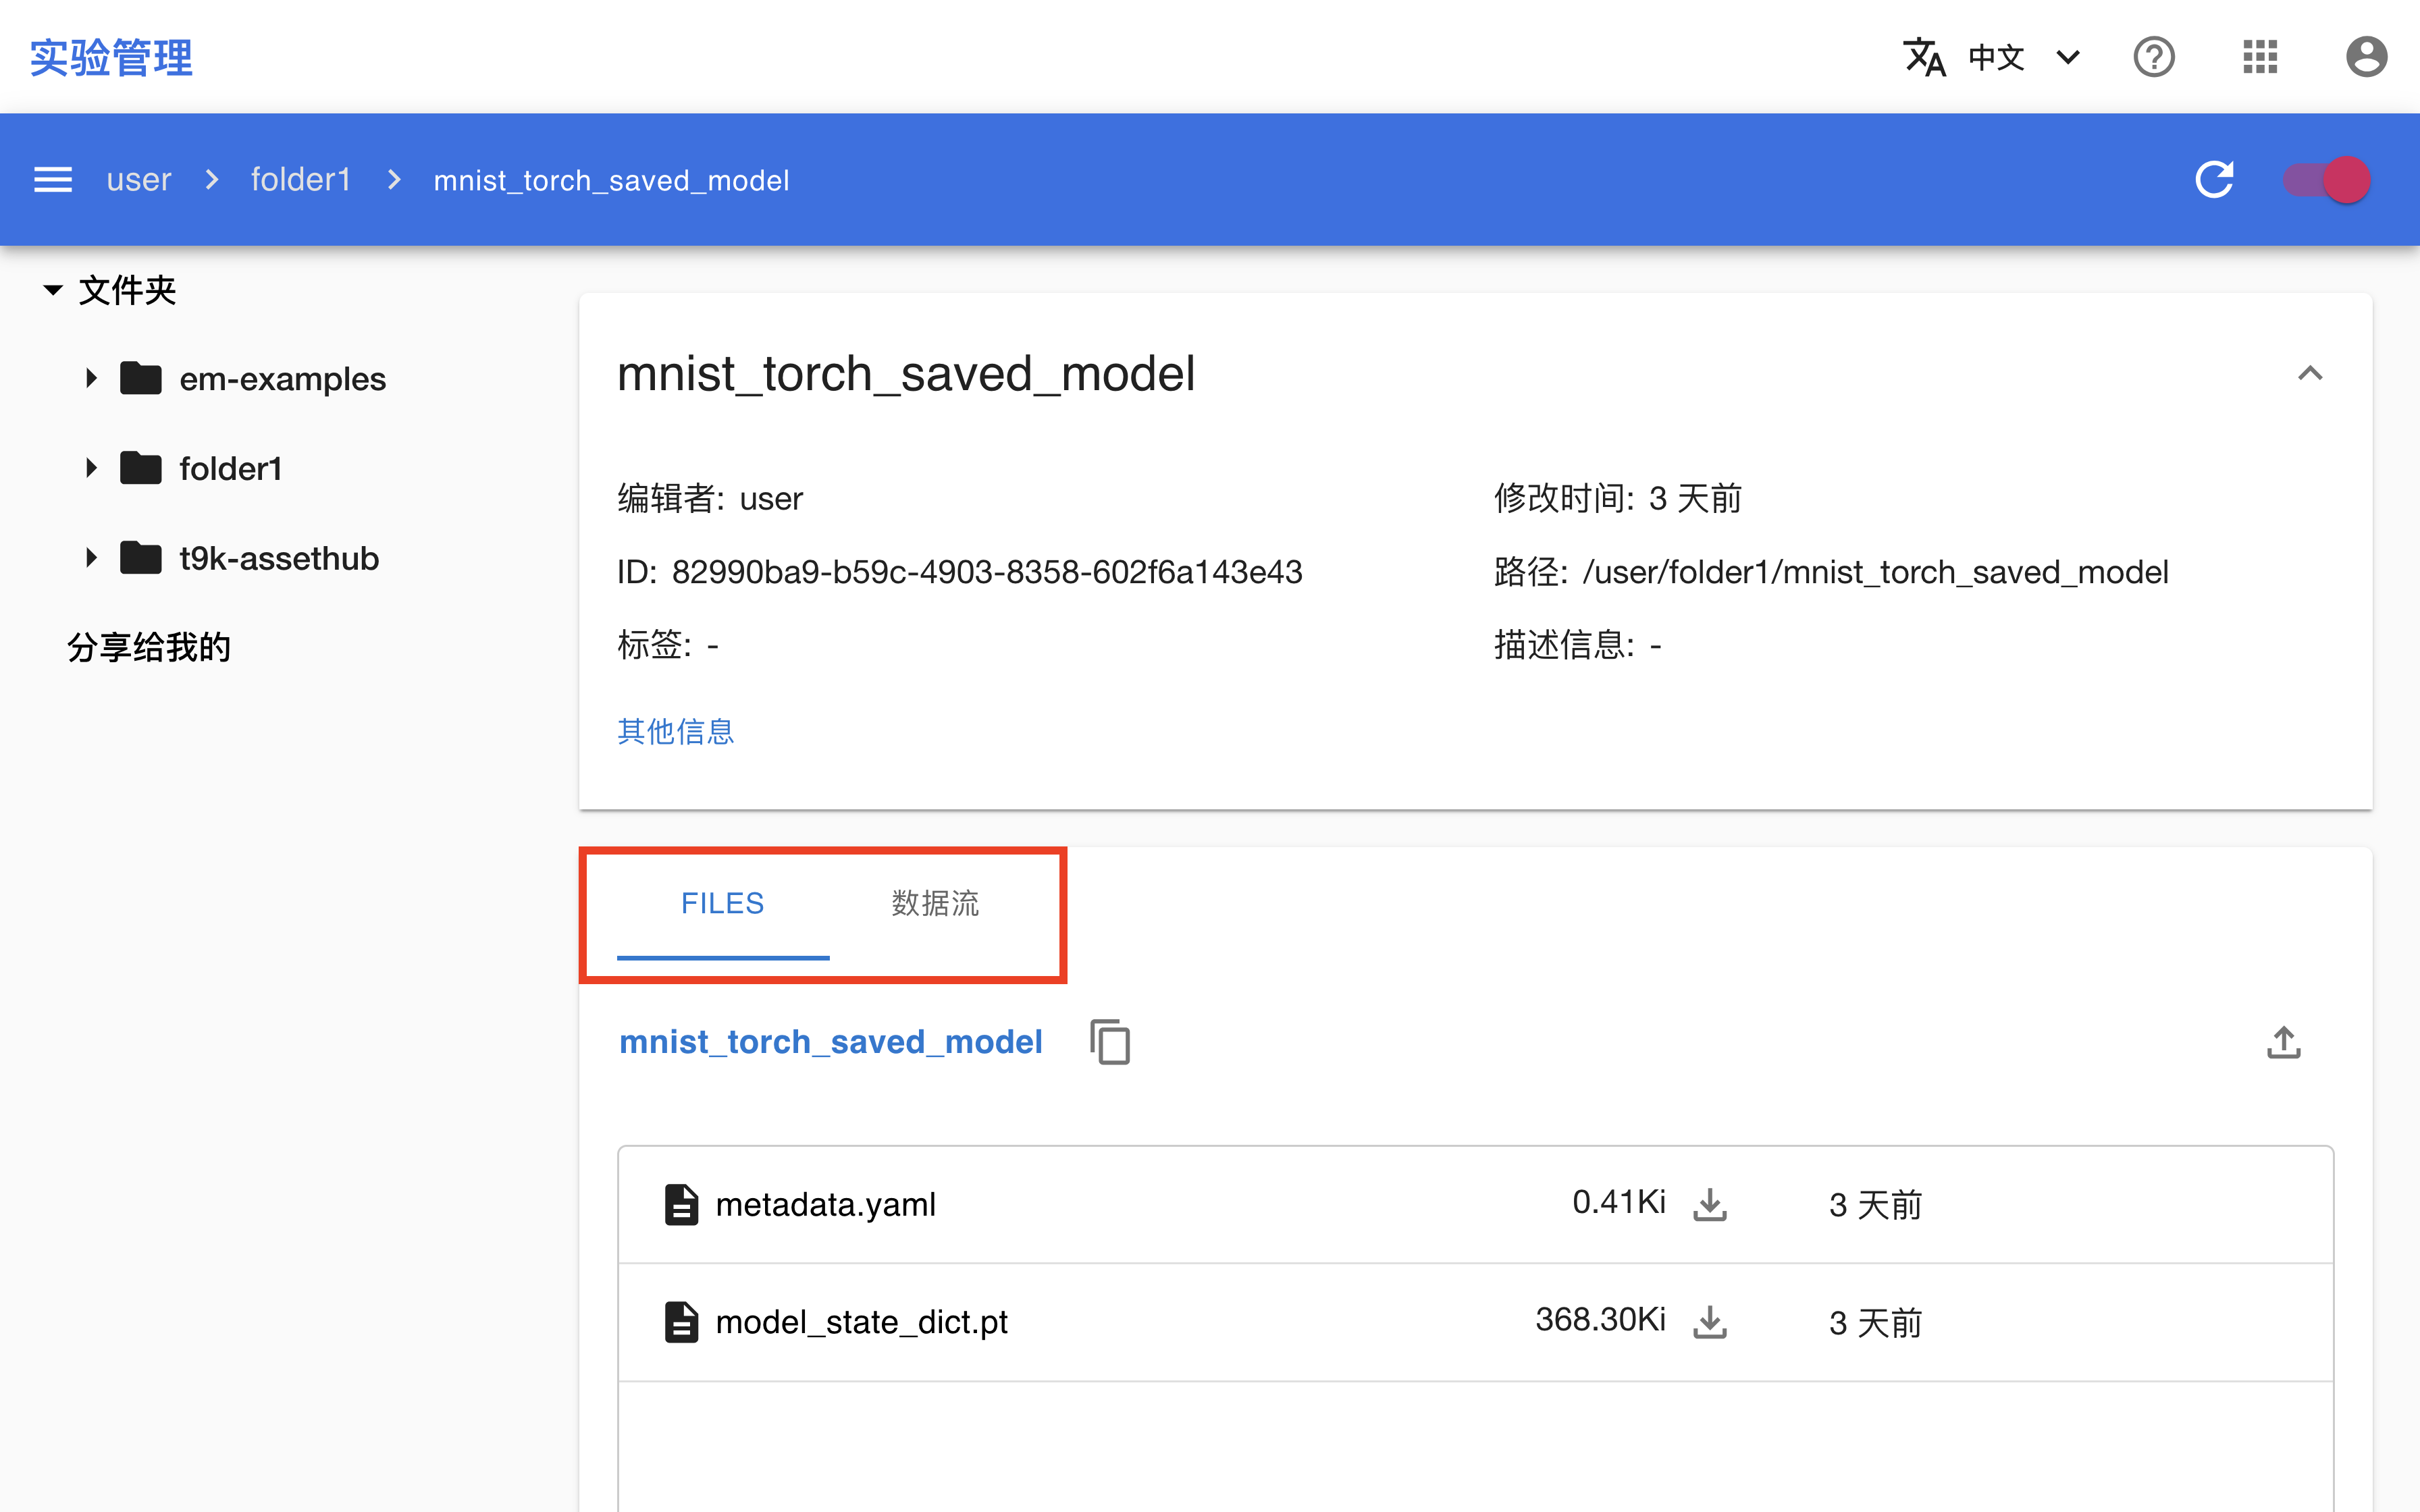The height and width of the screenshot is (1512, 2420).
Task: Expand the folder1 tree arrow
Action: (x=91, y=468)
